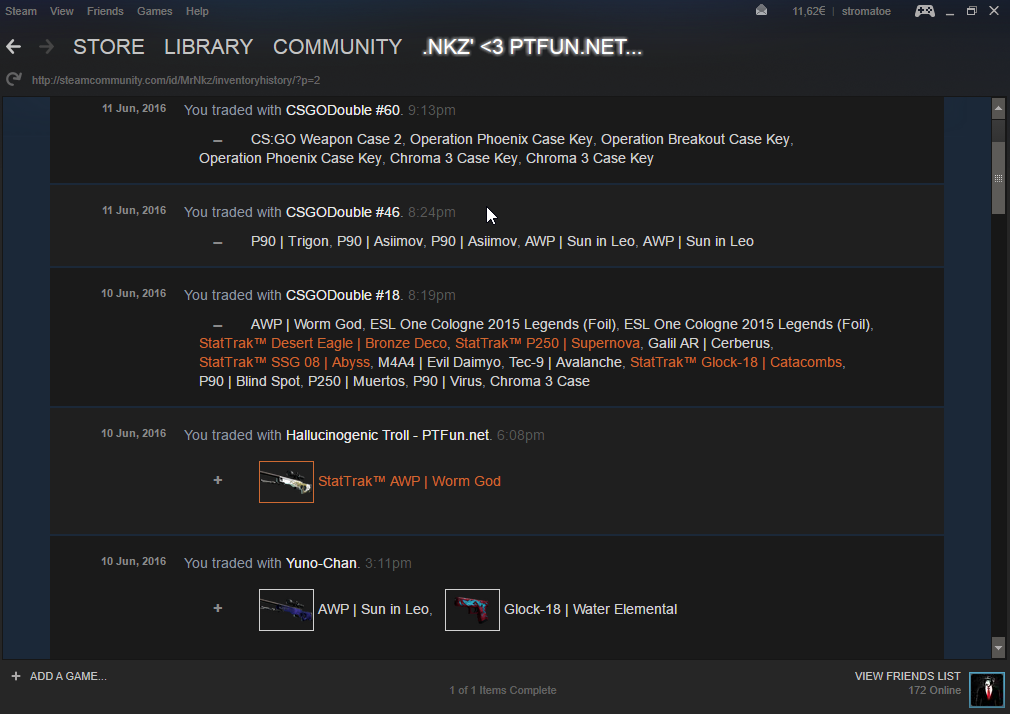Open Yuno-Chan's profile link
Screen dimensions: 1010x714
(x=321, y=563)
